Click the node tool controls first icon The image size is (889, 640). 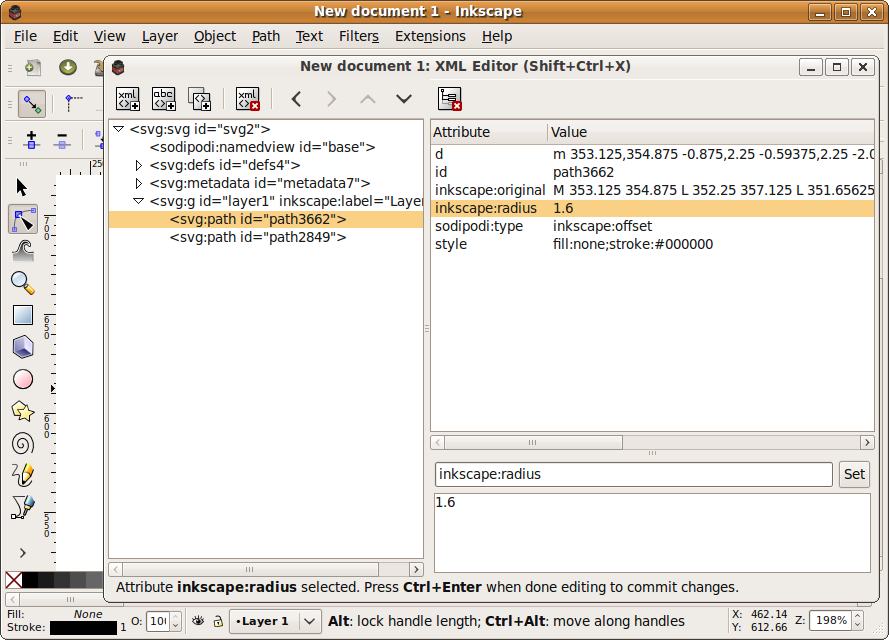[32, 104]
